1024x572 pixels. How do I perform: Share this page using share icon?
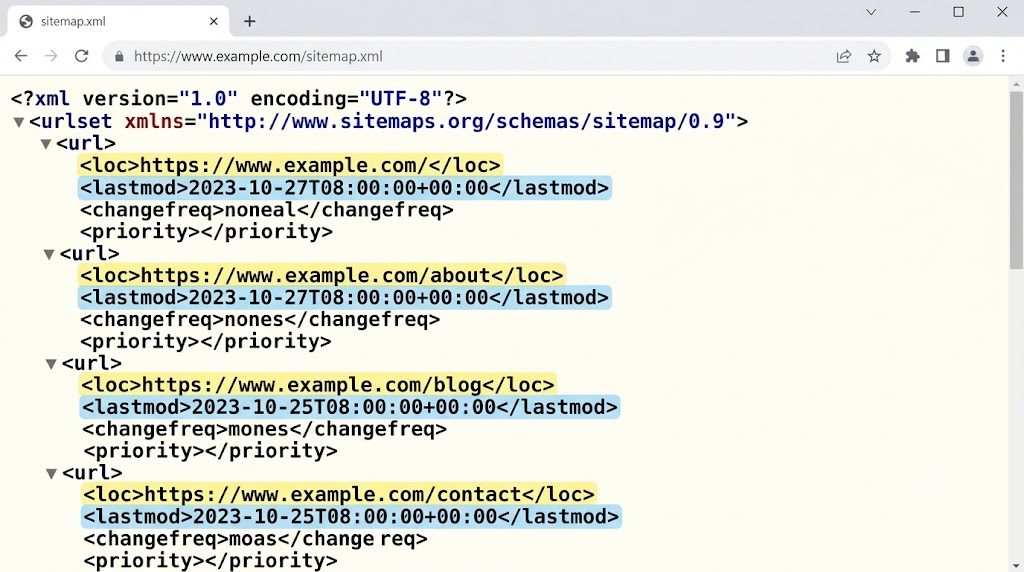coord(844,56)
